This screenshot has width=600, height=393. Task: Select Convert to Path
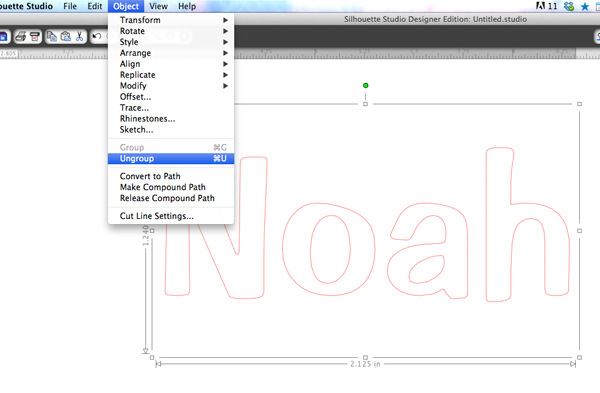pos(171,176)
